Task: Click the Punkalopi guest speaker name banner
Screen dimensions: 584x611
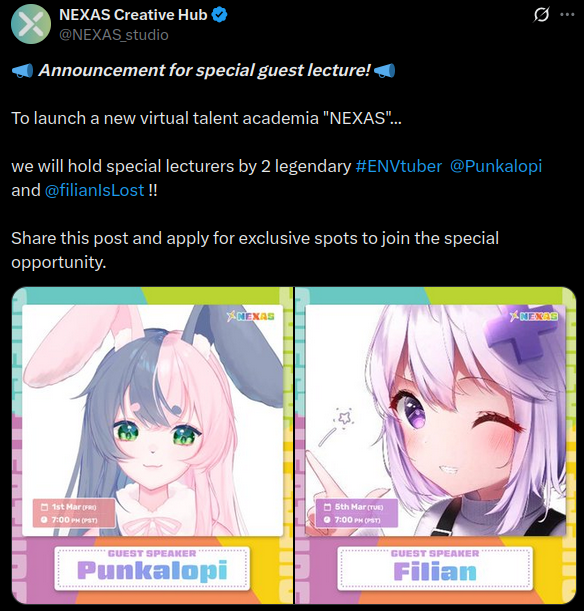Action: pos(152,568)
